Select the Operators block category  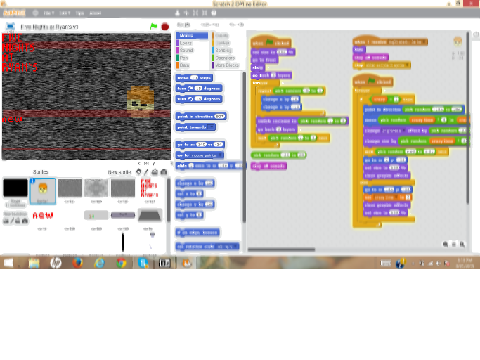click(225, 58)
